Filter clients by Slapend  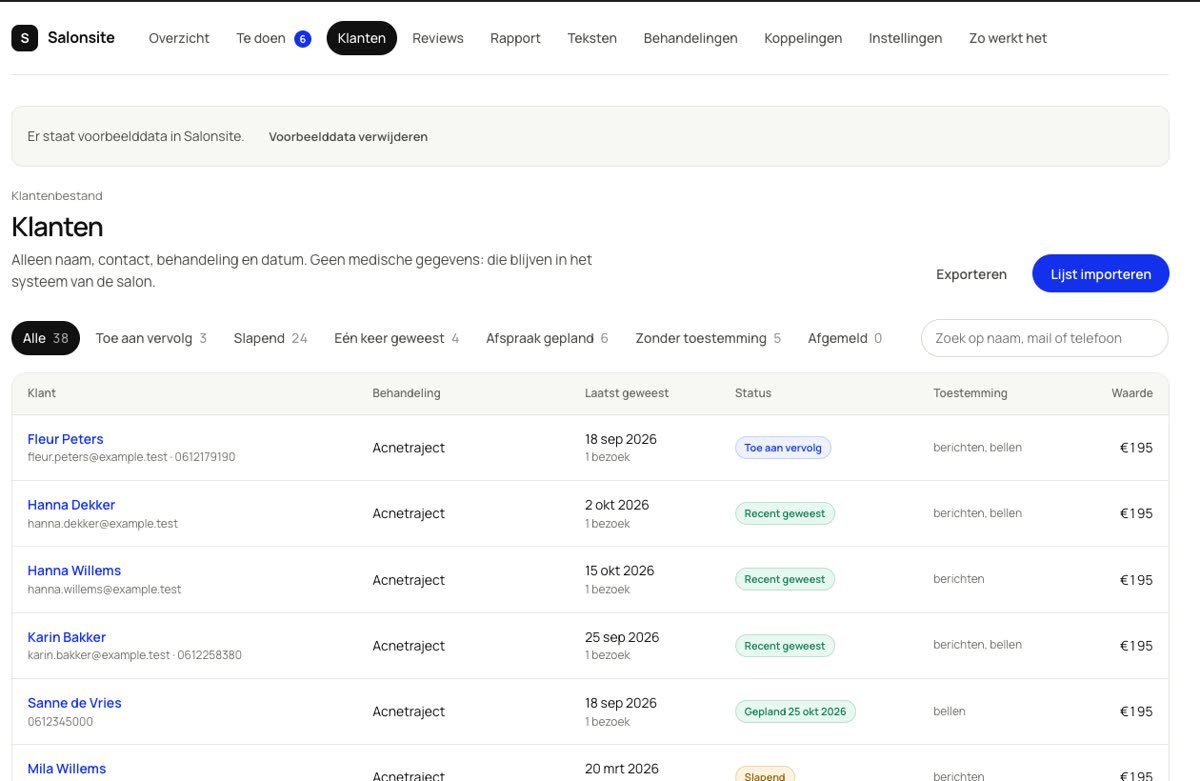[x=270, y=338]
